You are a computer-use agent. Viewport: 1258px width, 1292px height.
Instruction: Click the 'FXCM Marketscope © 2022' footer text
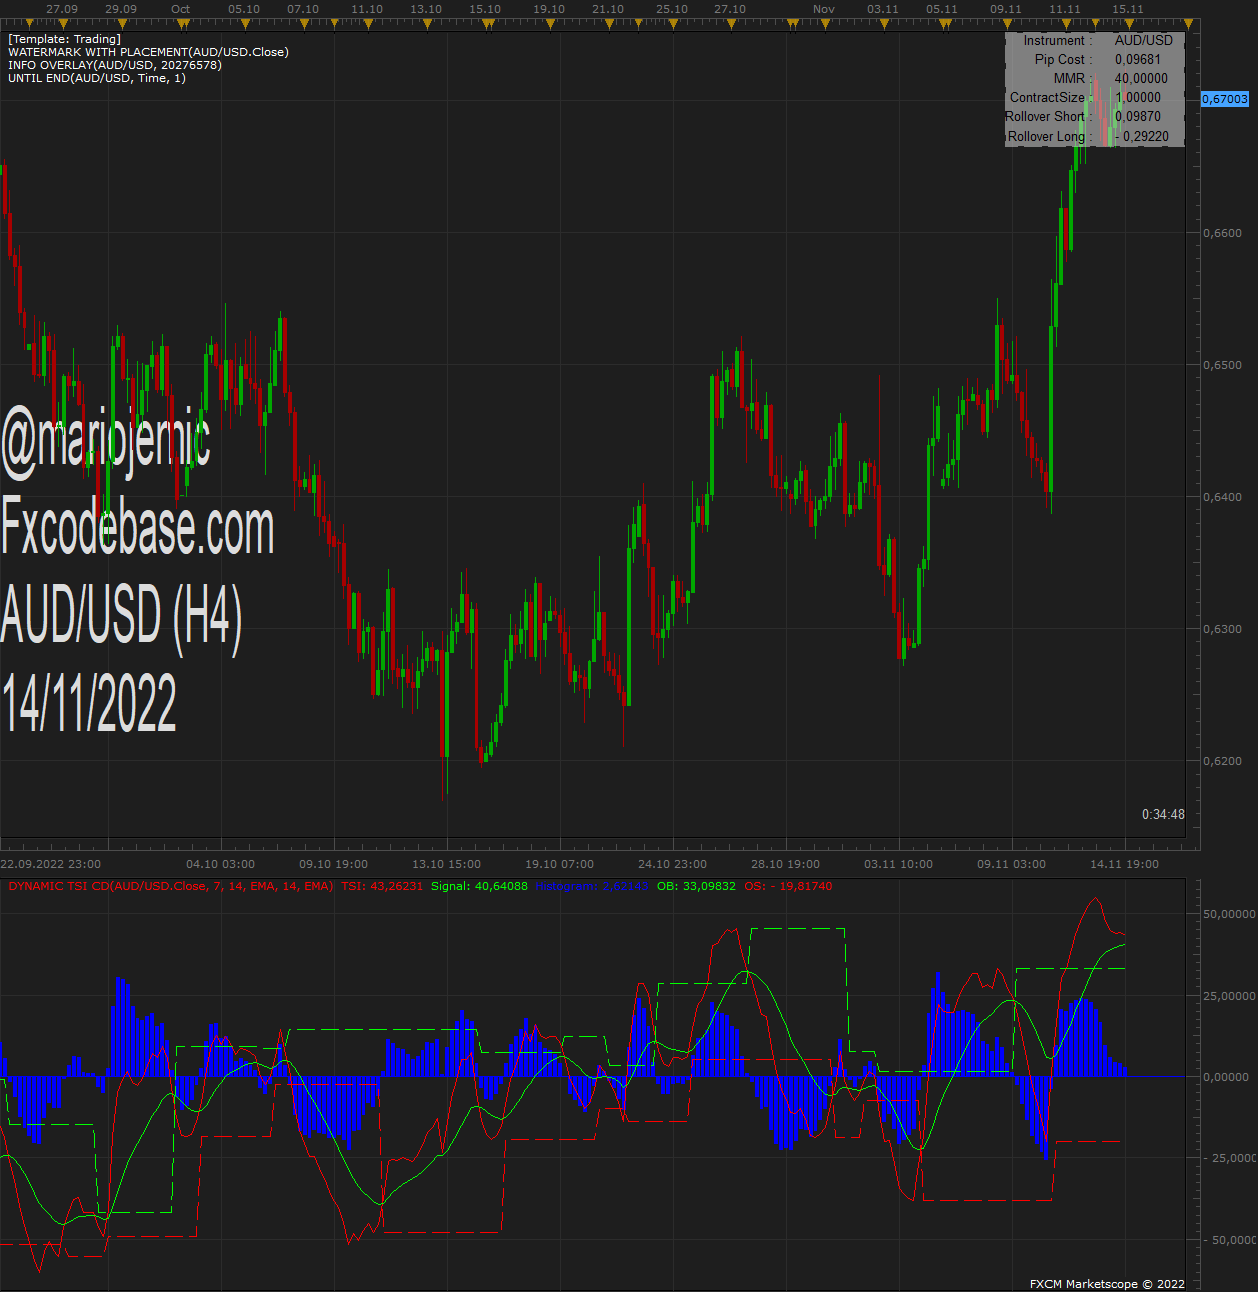[x=1107, y=1284]
